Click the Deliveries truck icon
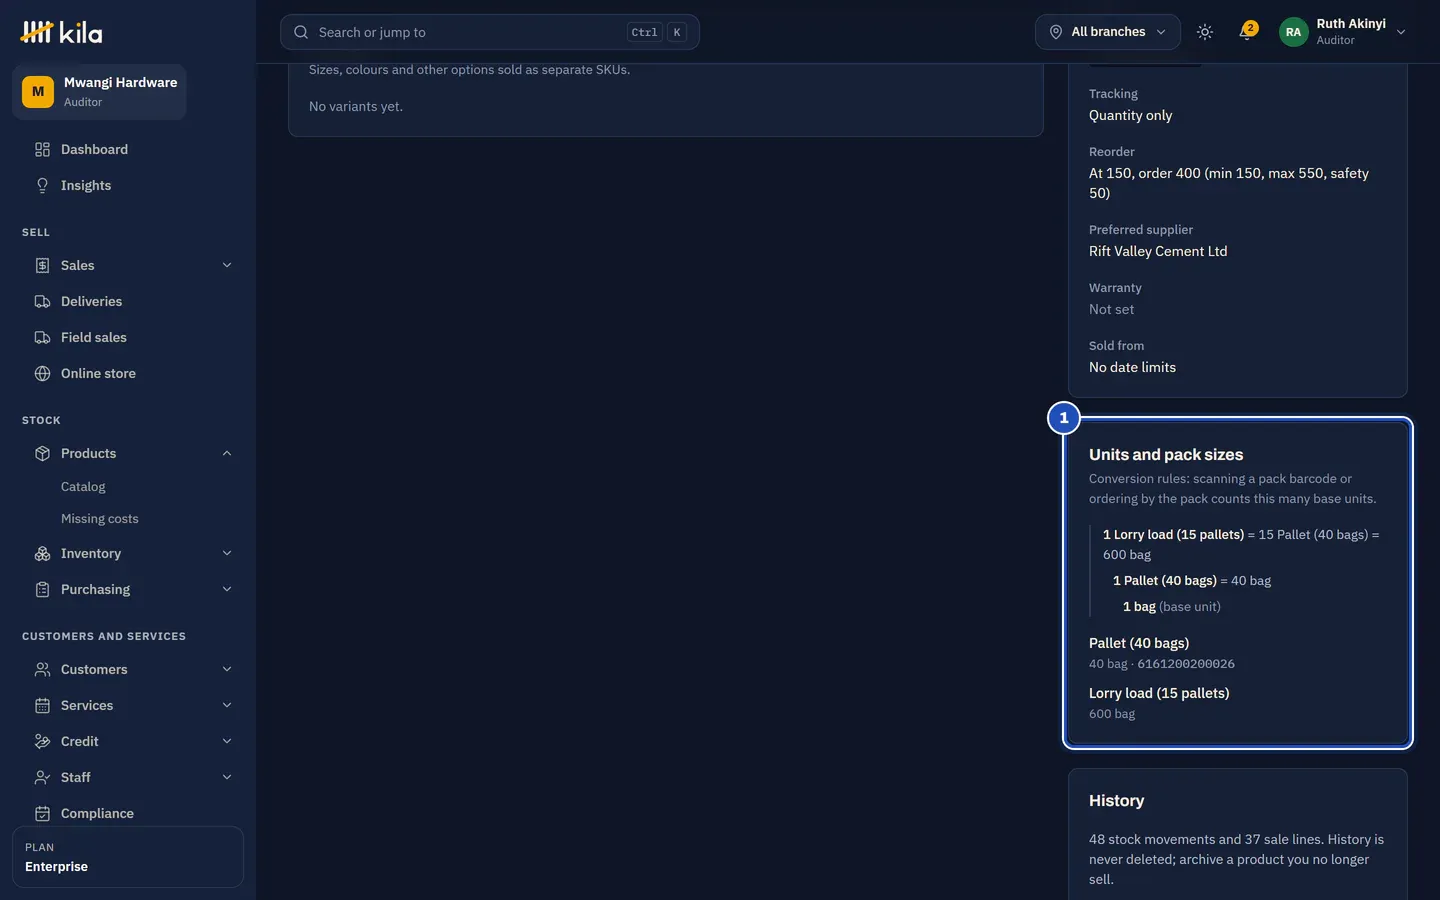1440x900 pixels. pyautogui.click(x=42, y=301)
